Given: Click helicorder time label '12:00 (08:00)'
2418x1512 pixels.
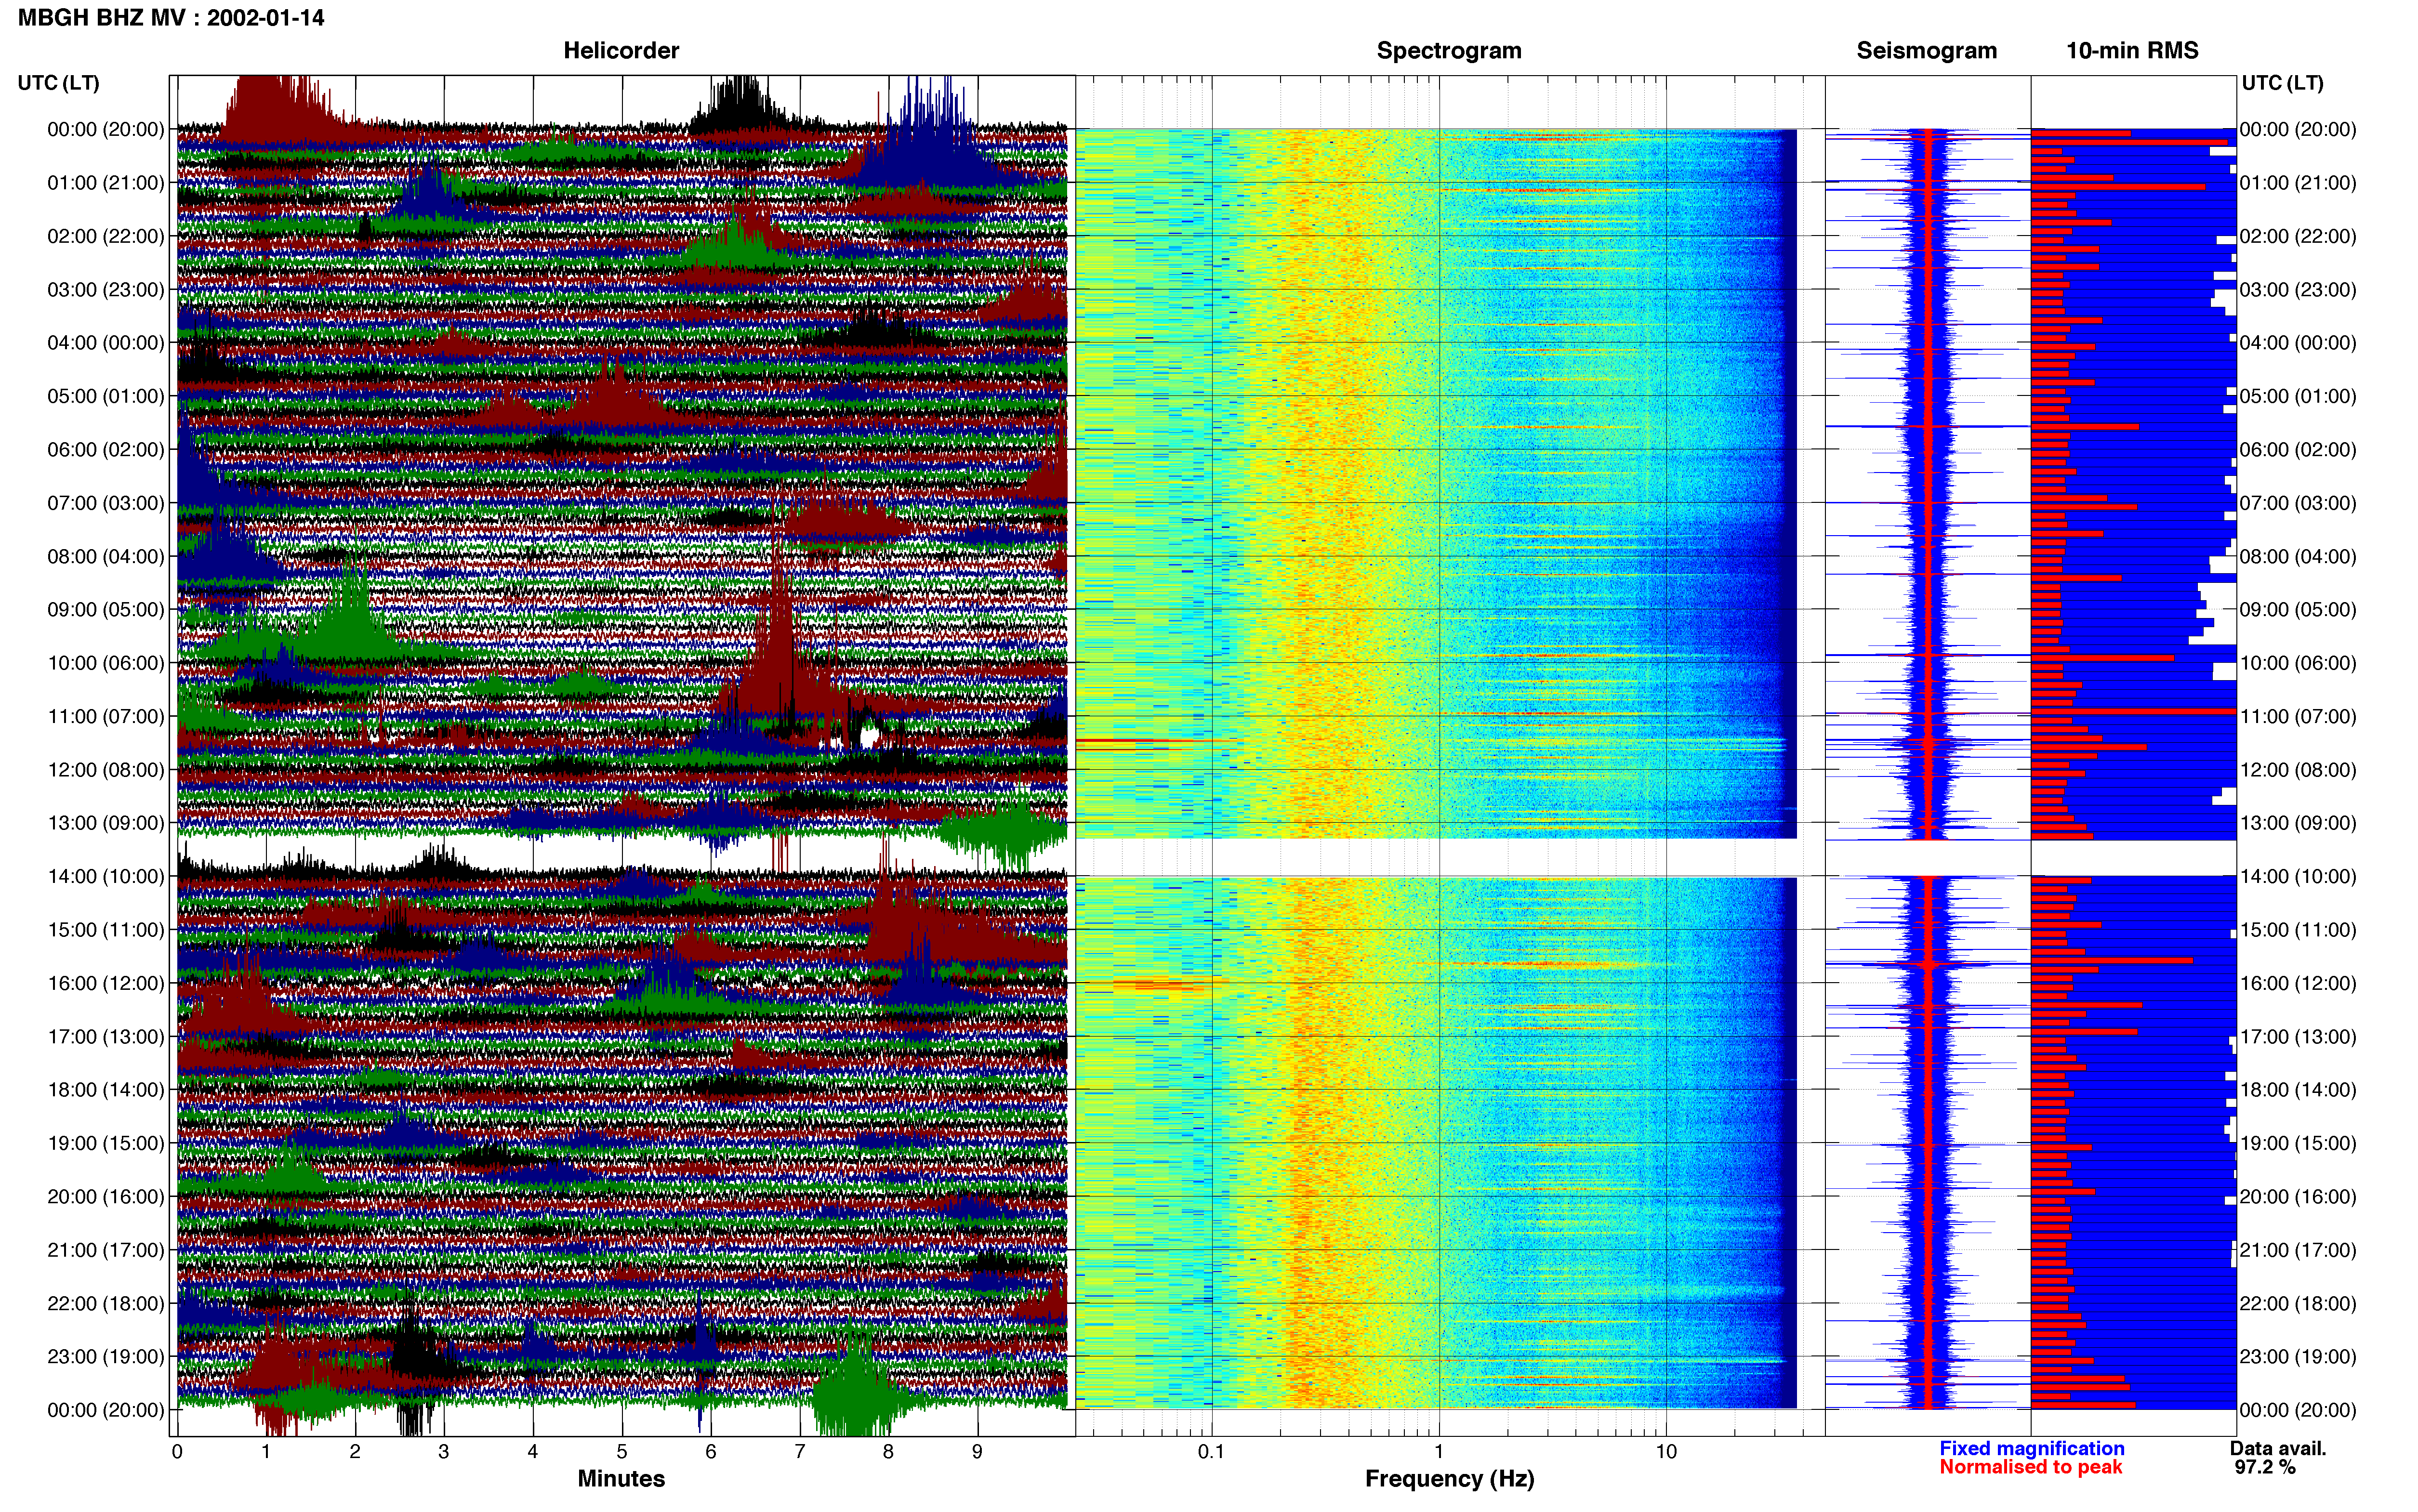Looking at the screenshot, I should click(106, 770).
